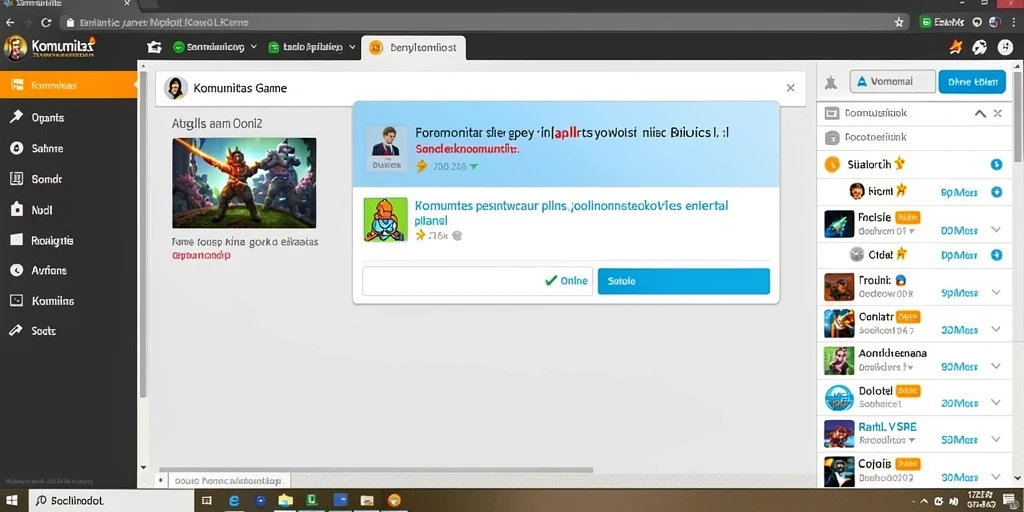Click the flame icon in top-right header
This screenshot has width=1024, height=512.
coord(955,47)
